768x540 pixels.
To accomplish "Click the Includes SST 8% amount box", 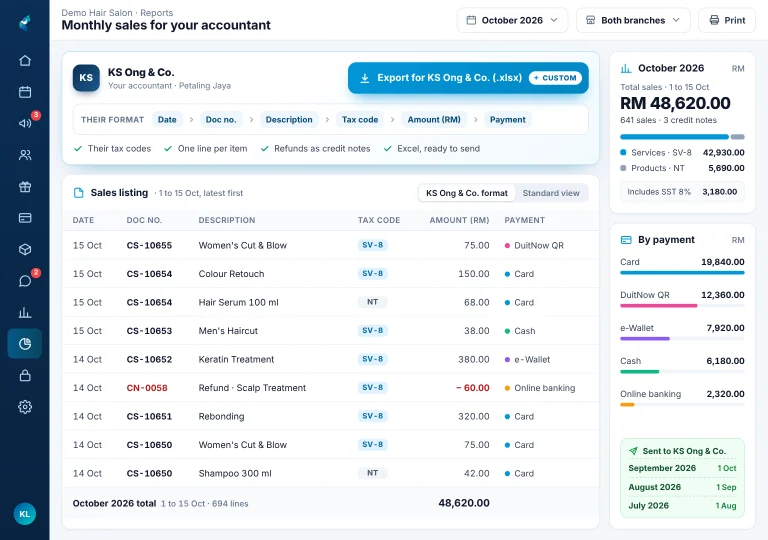I will tap(682, 192).
